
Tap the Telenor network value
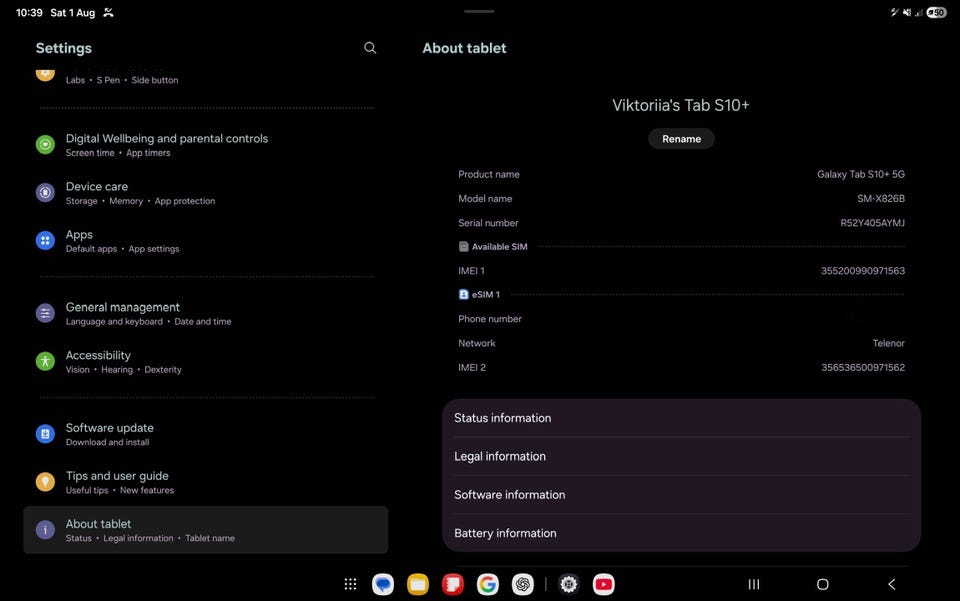888,343
